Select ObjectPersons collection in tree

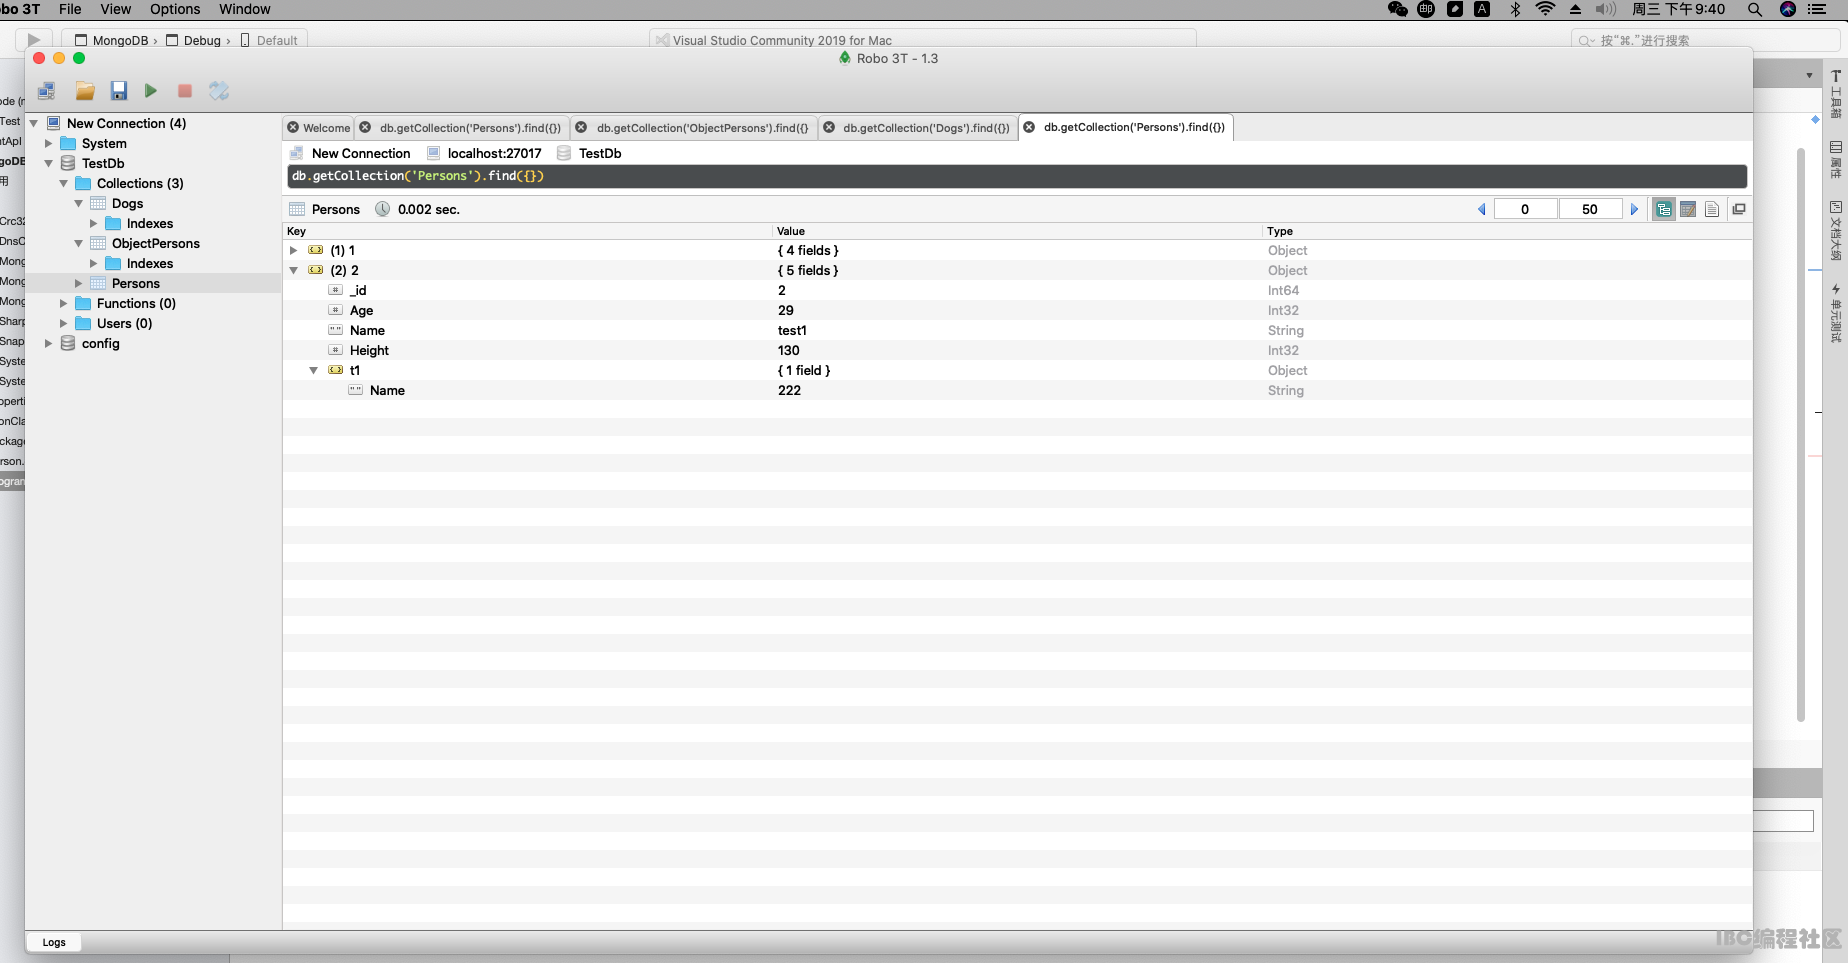tap(156, 243)
